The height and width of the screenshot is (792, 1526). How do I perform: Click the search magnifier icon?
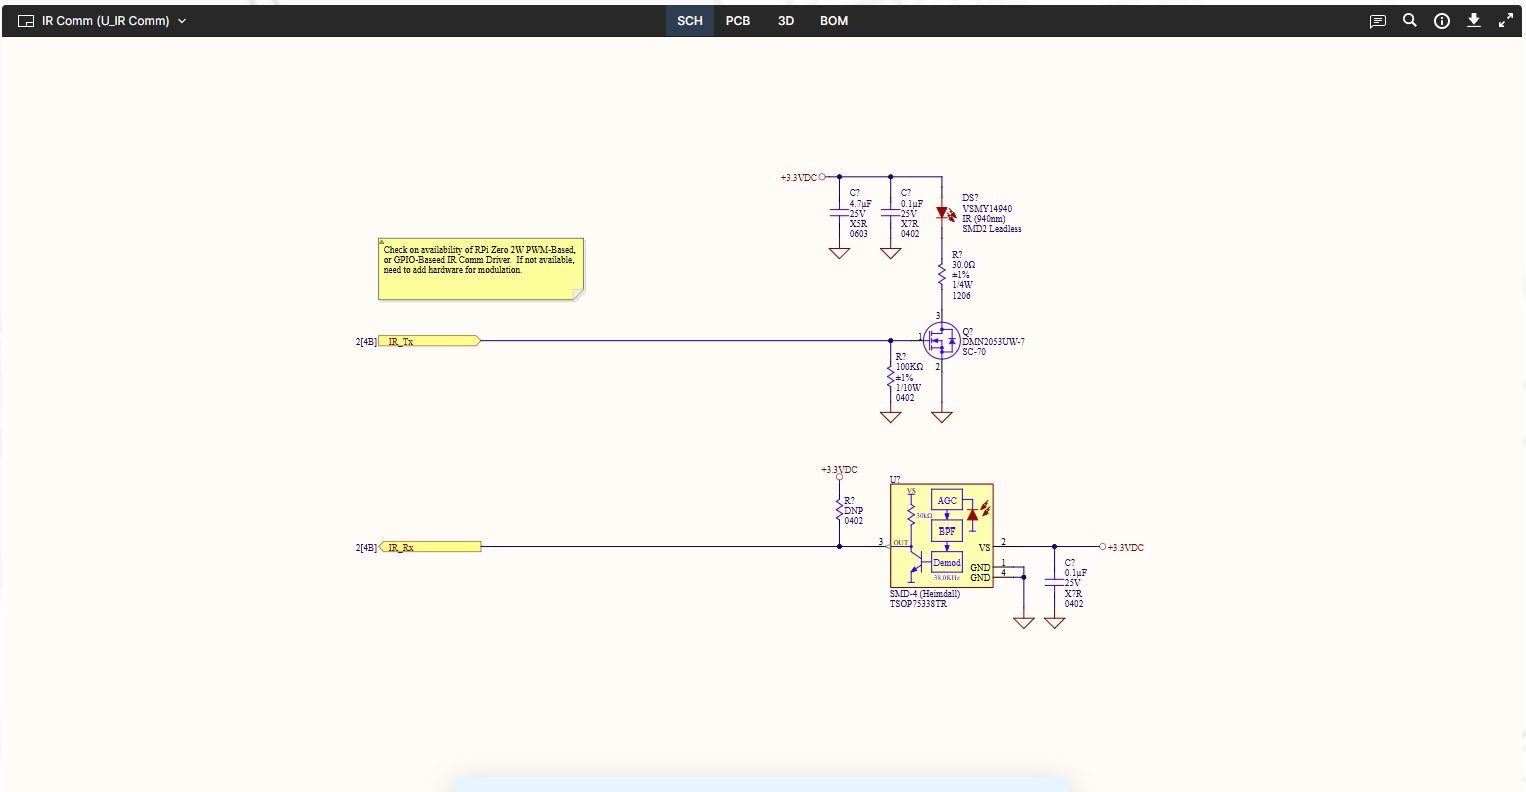[1409, 20]
